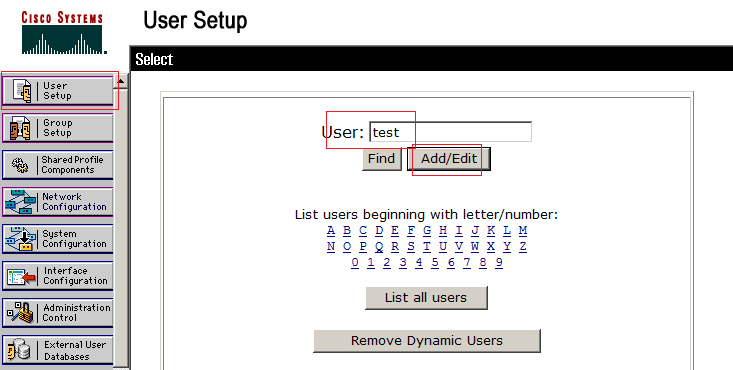List users beginning with number 2
This screenshot has width=733, height=370.
tap(387, 262)
